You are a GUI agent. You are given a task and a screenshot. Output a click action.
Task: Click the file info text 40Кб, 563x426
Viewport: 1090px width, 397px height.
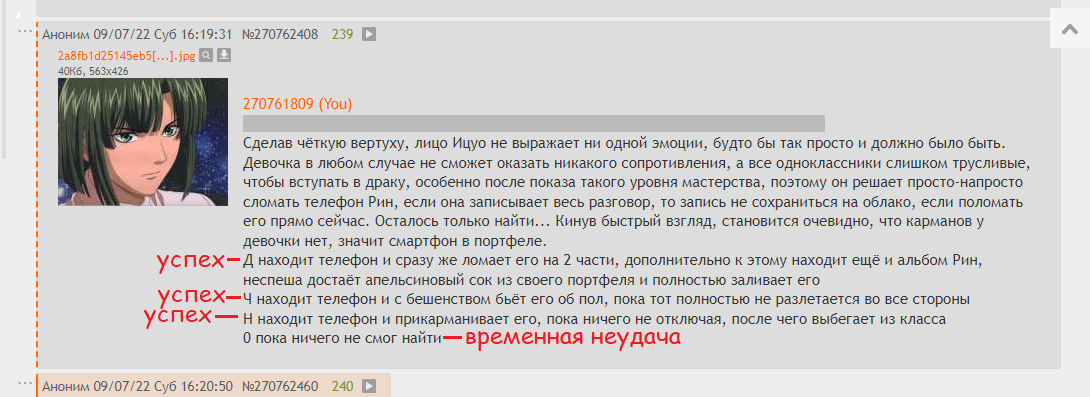[x=93, y=71]
